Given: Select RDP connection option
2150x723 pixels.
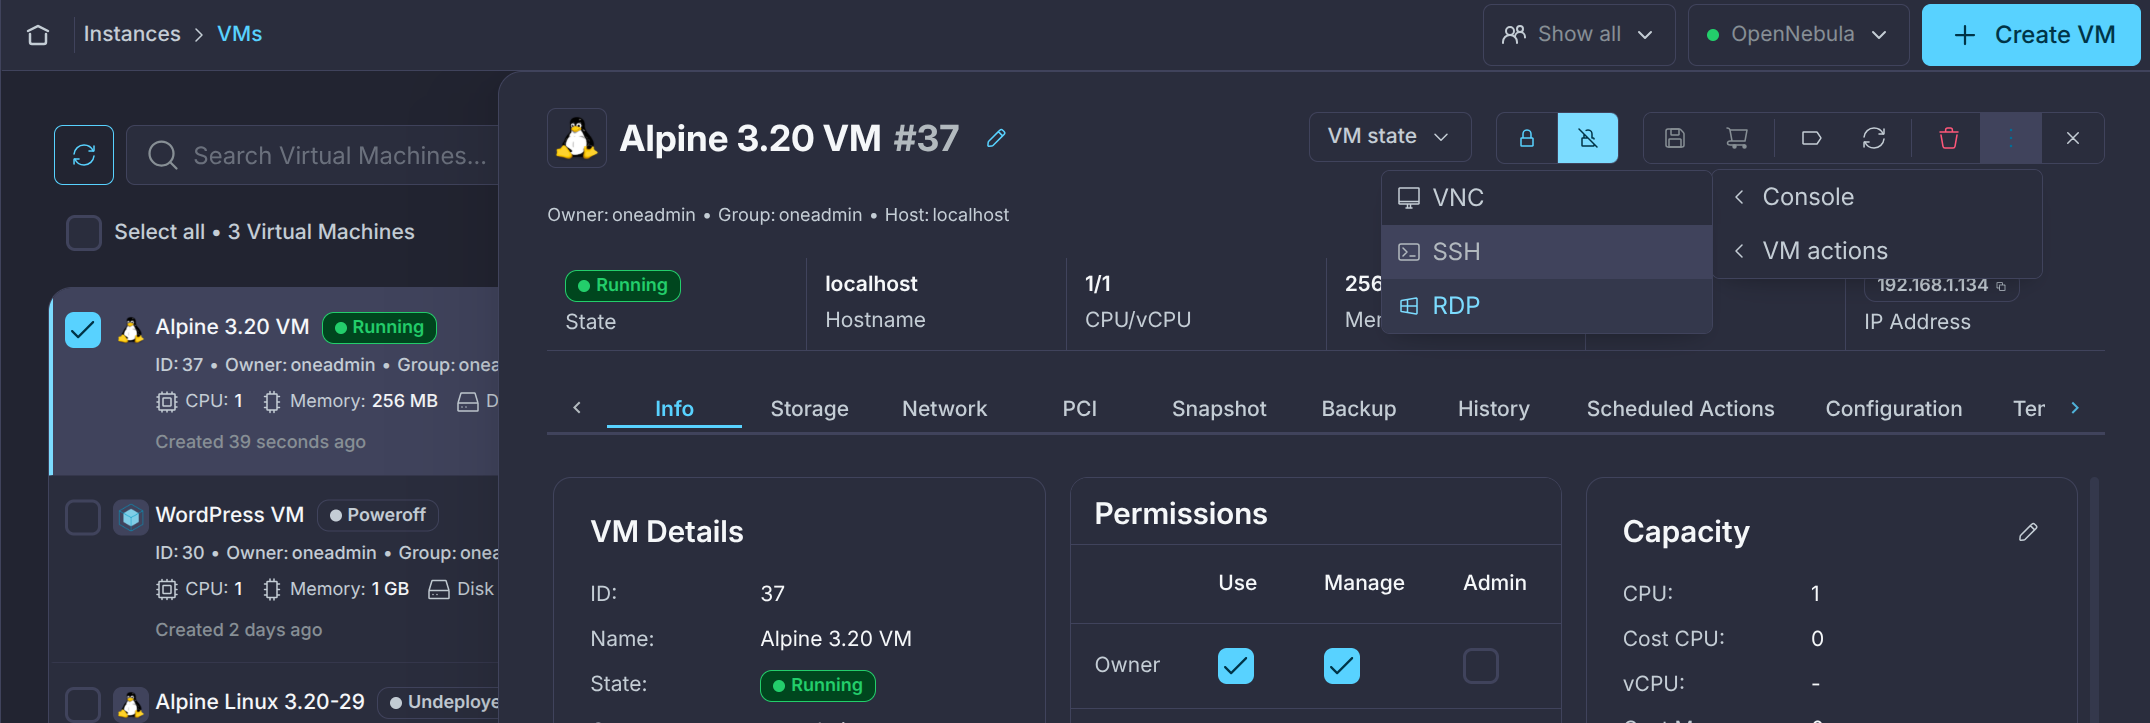Looking at the screenshot, I should pos(1547,306).
